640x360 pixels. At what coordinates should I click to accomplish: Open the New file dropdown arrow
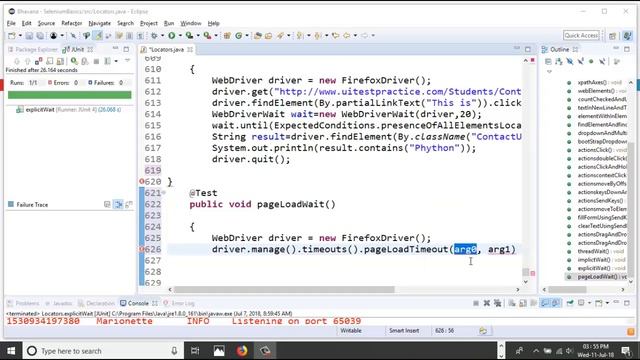(x=20, y=36)
